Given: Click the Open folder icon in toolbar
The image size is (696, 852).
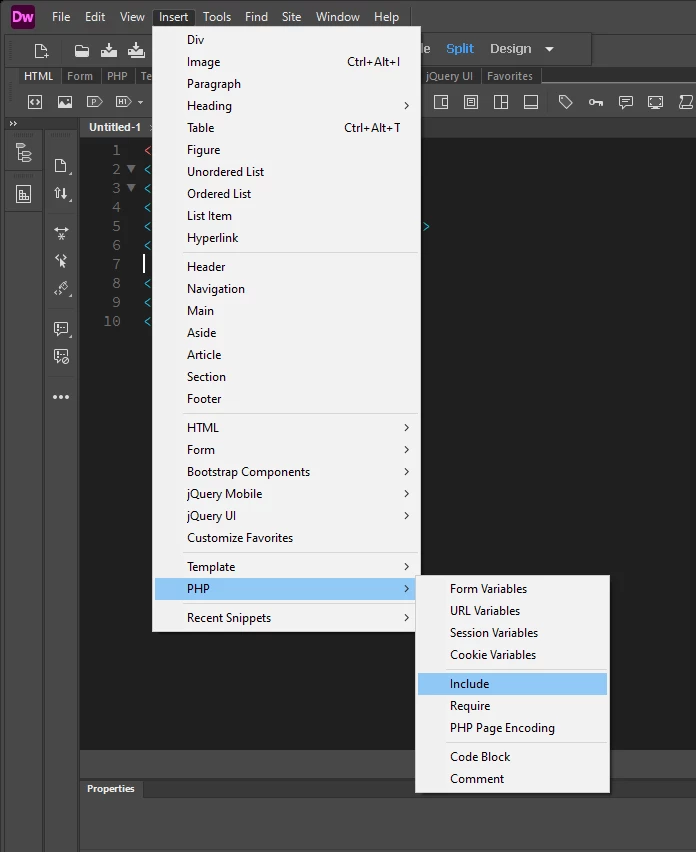Looking at the screenshot, I should point(81,51).
